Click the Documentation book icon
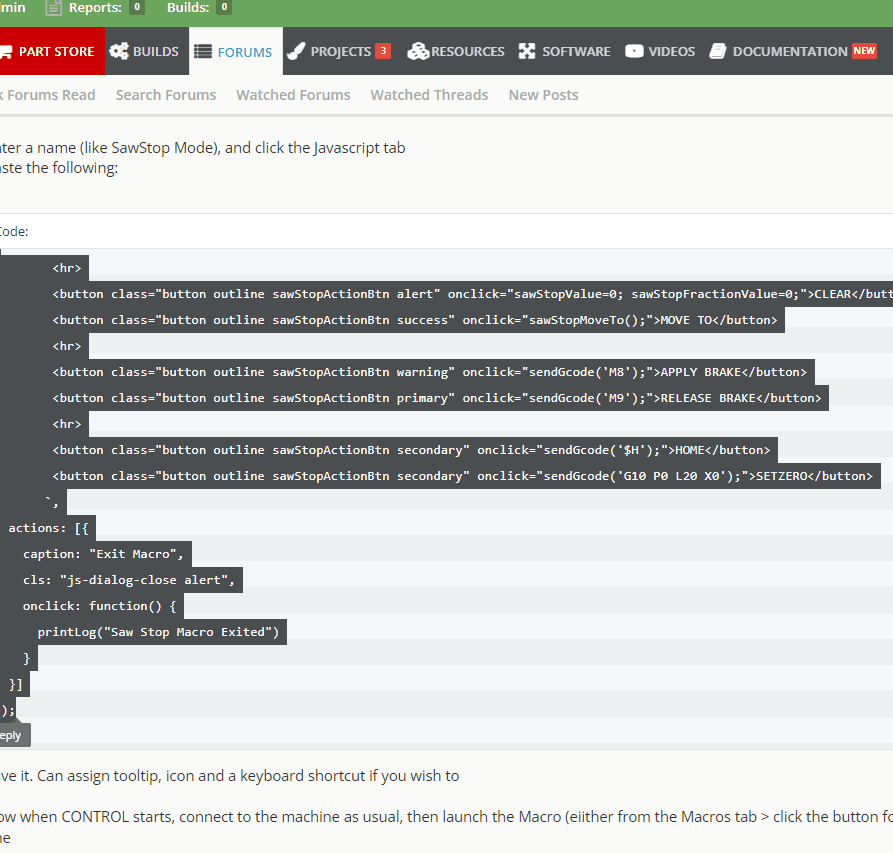Screen dimensions: 893x853 [717, 51]
